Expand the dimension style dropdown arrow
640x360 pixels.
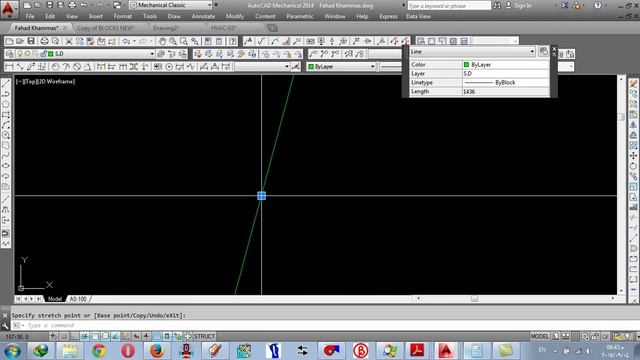tap(287, 67)
